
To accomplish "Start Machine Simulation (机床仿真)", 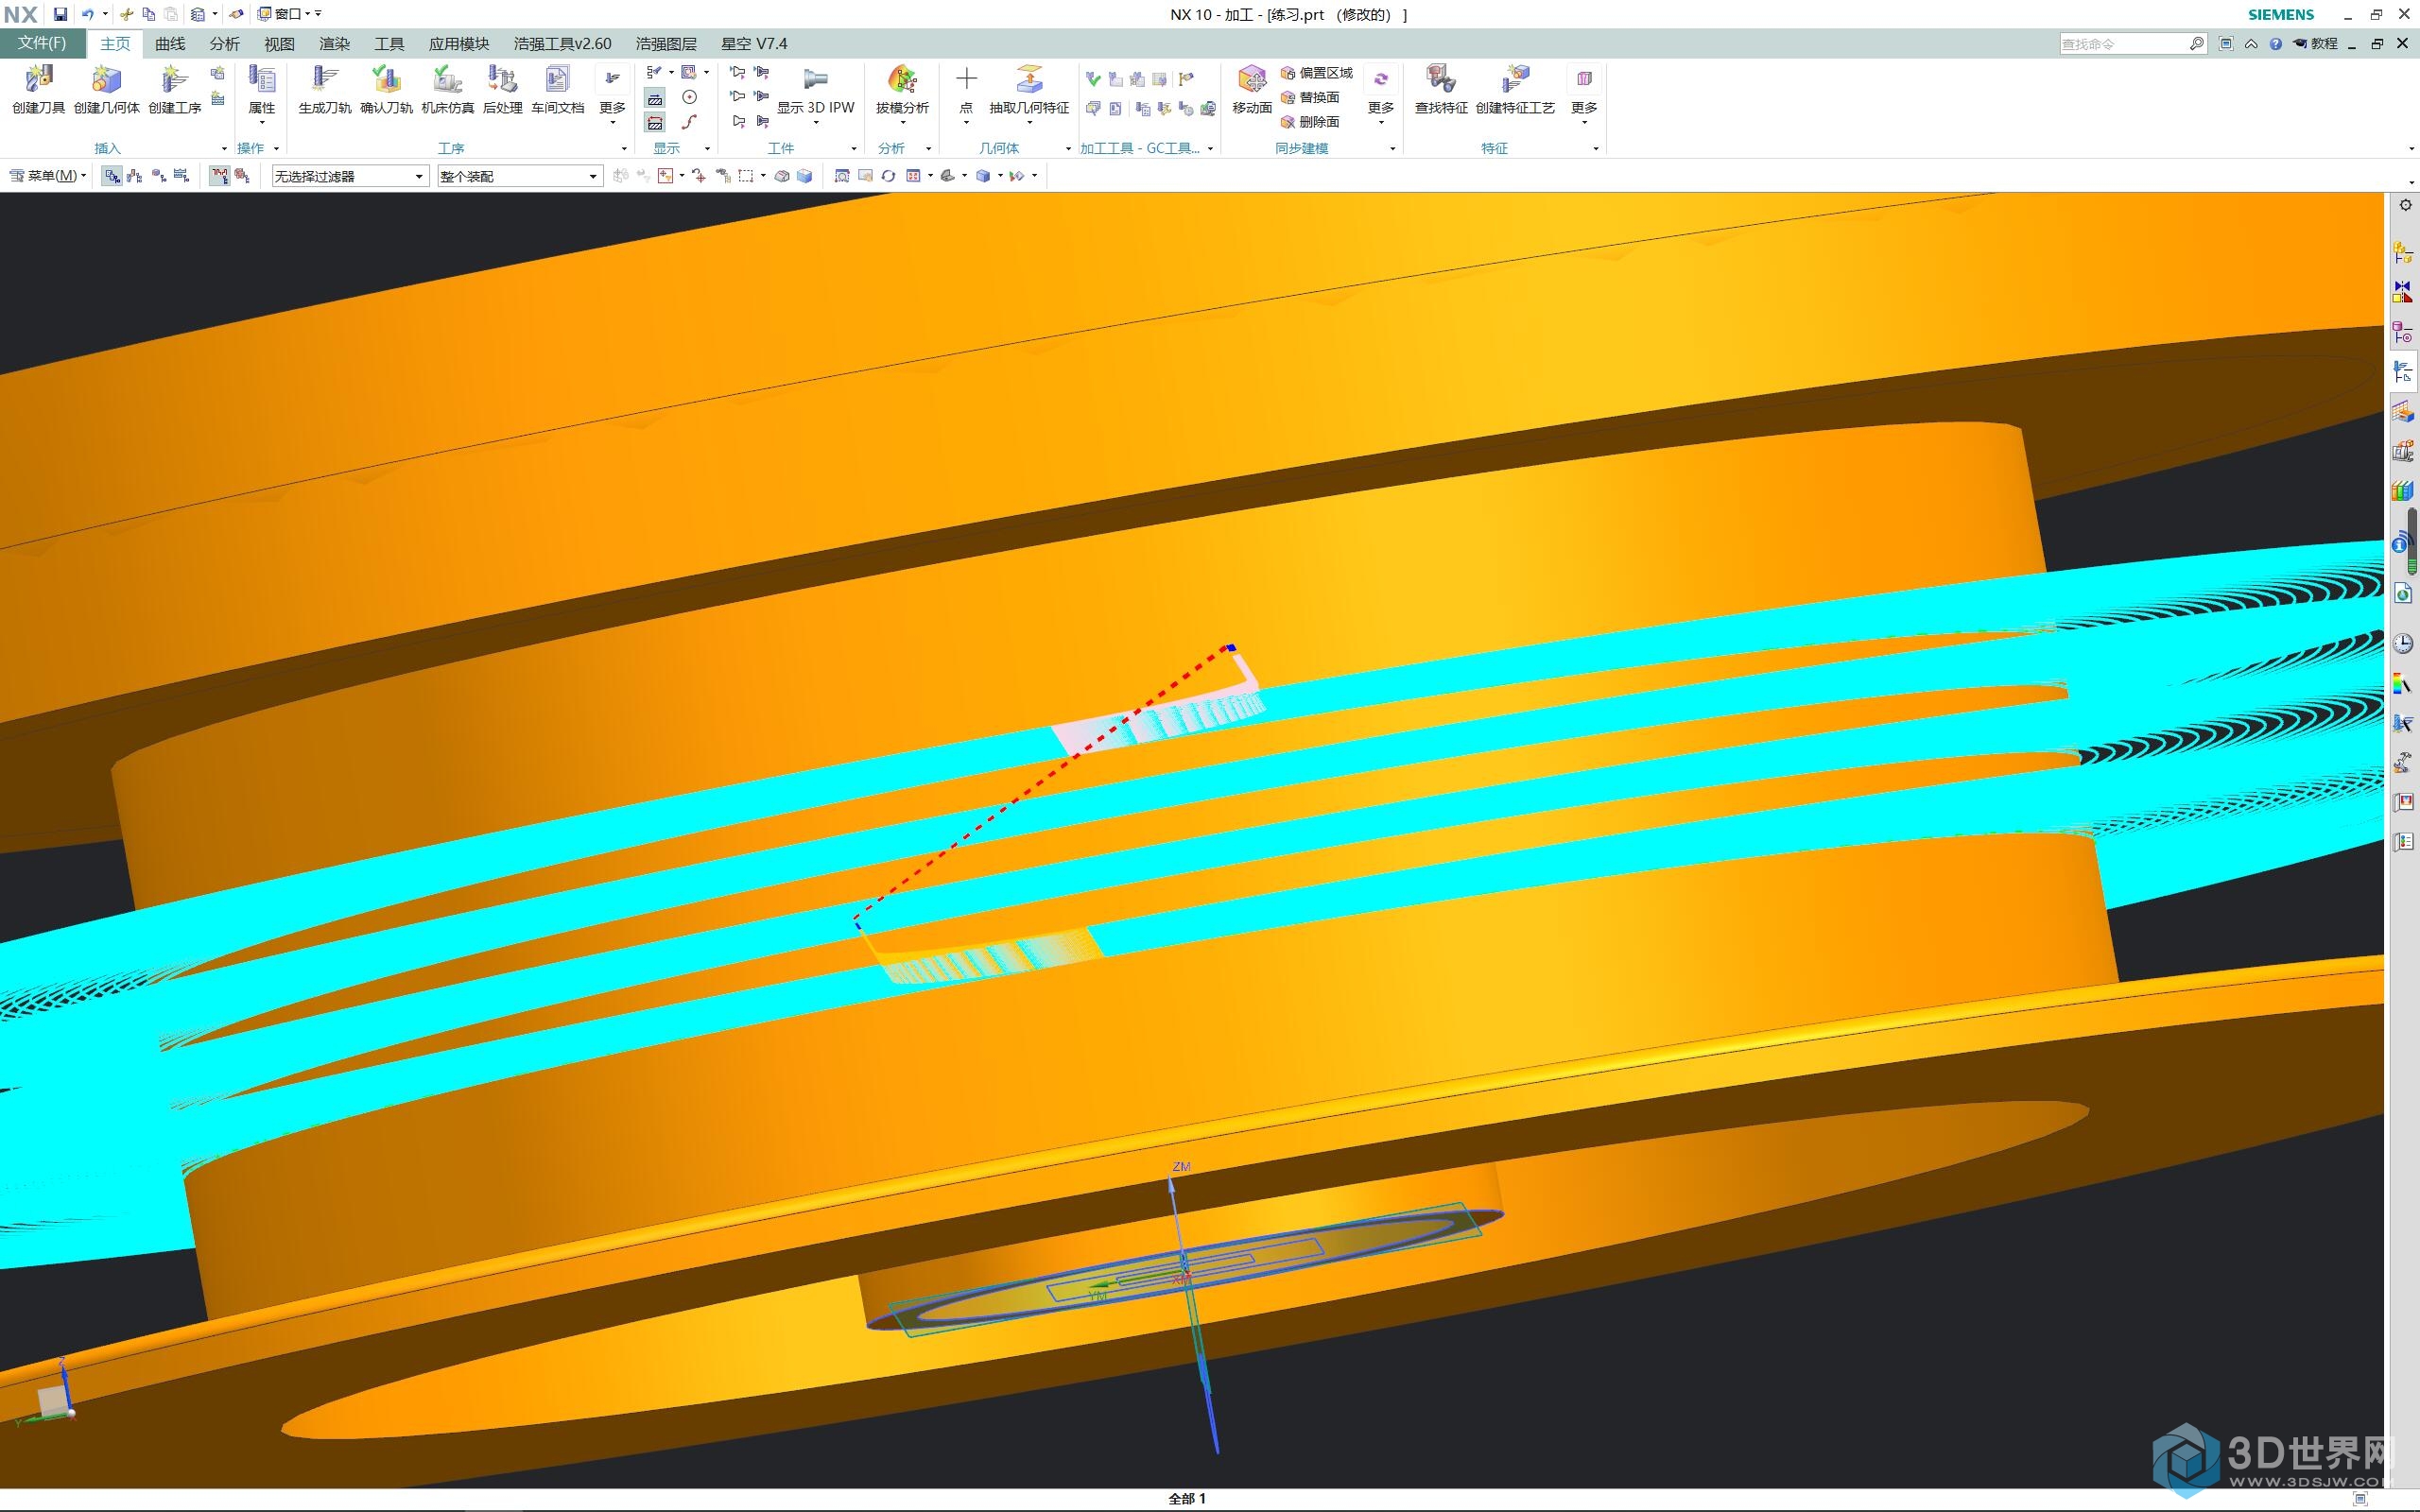I will point(447,89).
